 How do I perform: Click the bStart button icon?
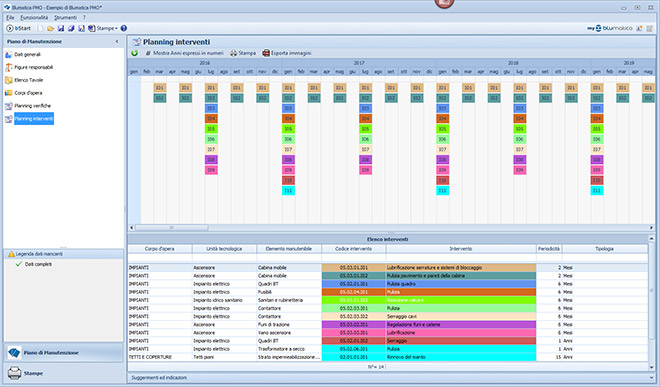click(x=10, y=28)
